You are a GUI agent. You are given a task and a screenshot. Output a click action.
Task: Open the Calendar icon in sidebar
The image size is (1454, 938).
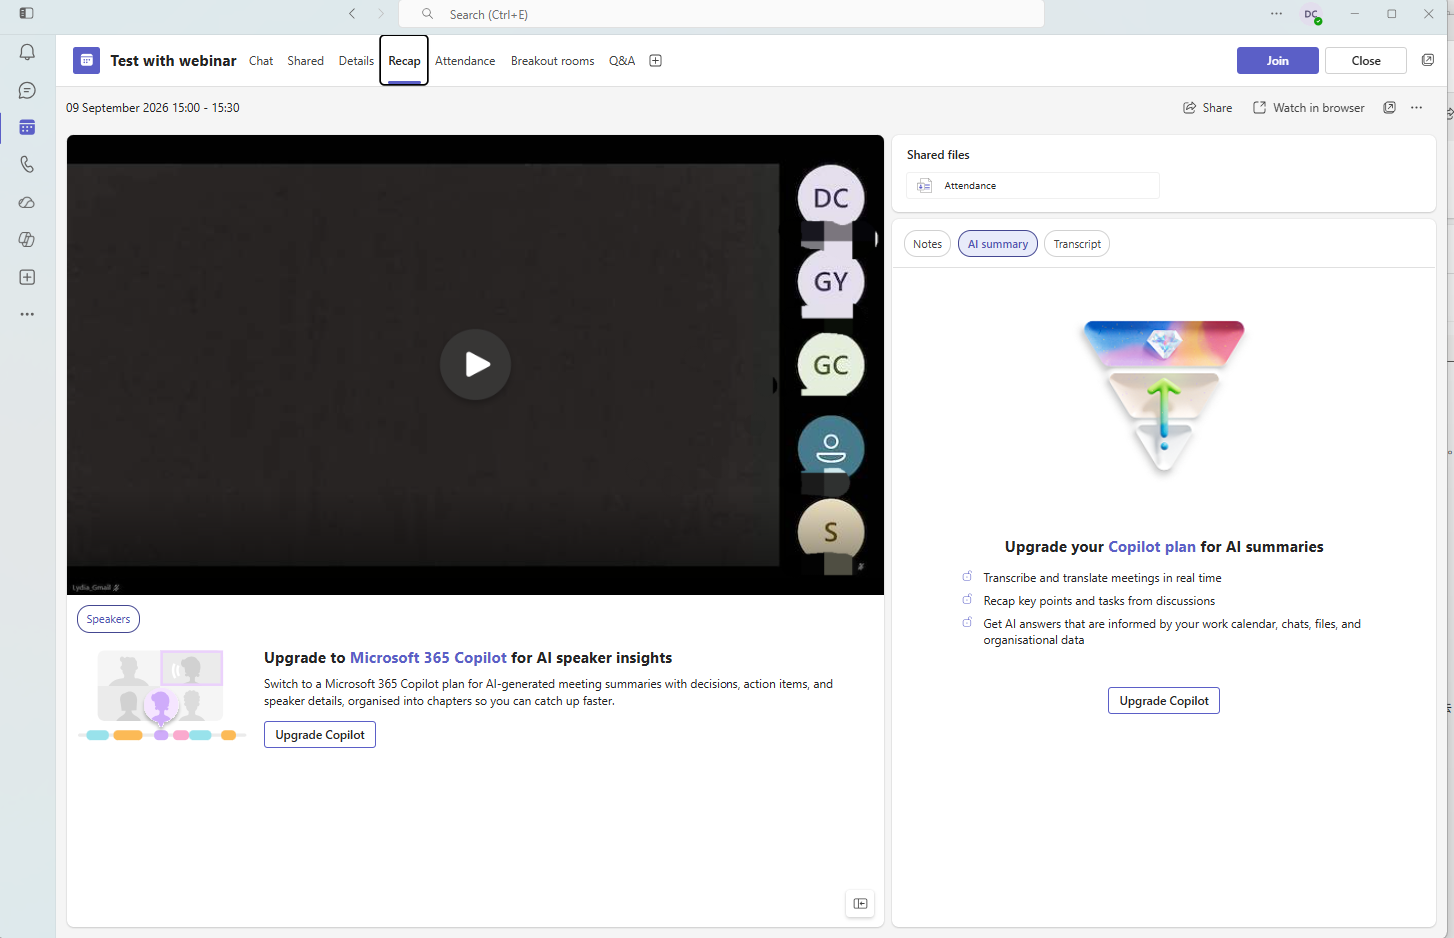coord(27,127)
